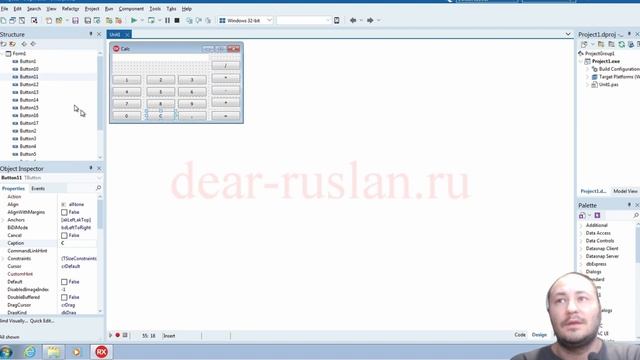Click the Object Inspector vertical scrollbar

point(100,254)
